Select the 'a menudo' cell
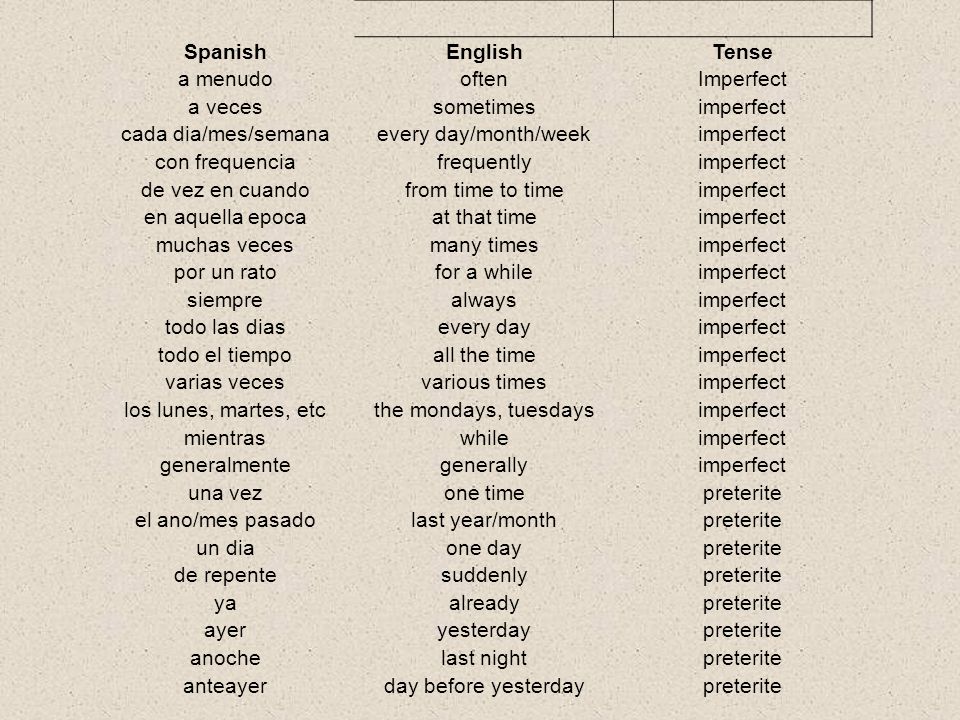Screen dimensions: 960x720 (225, 80)
